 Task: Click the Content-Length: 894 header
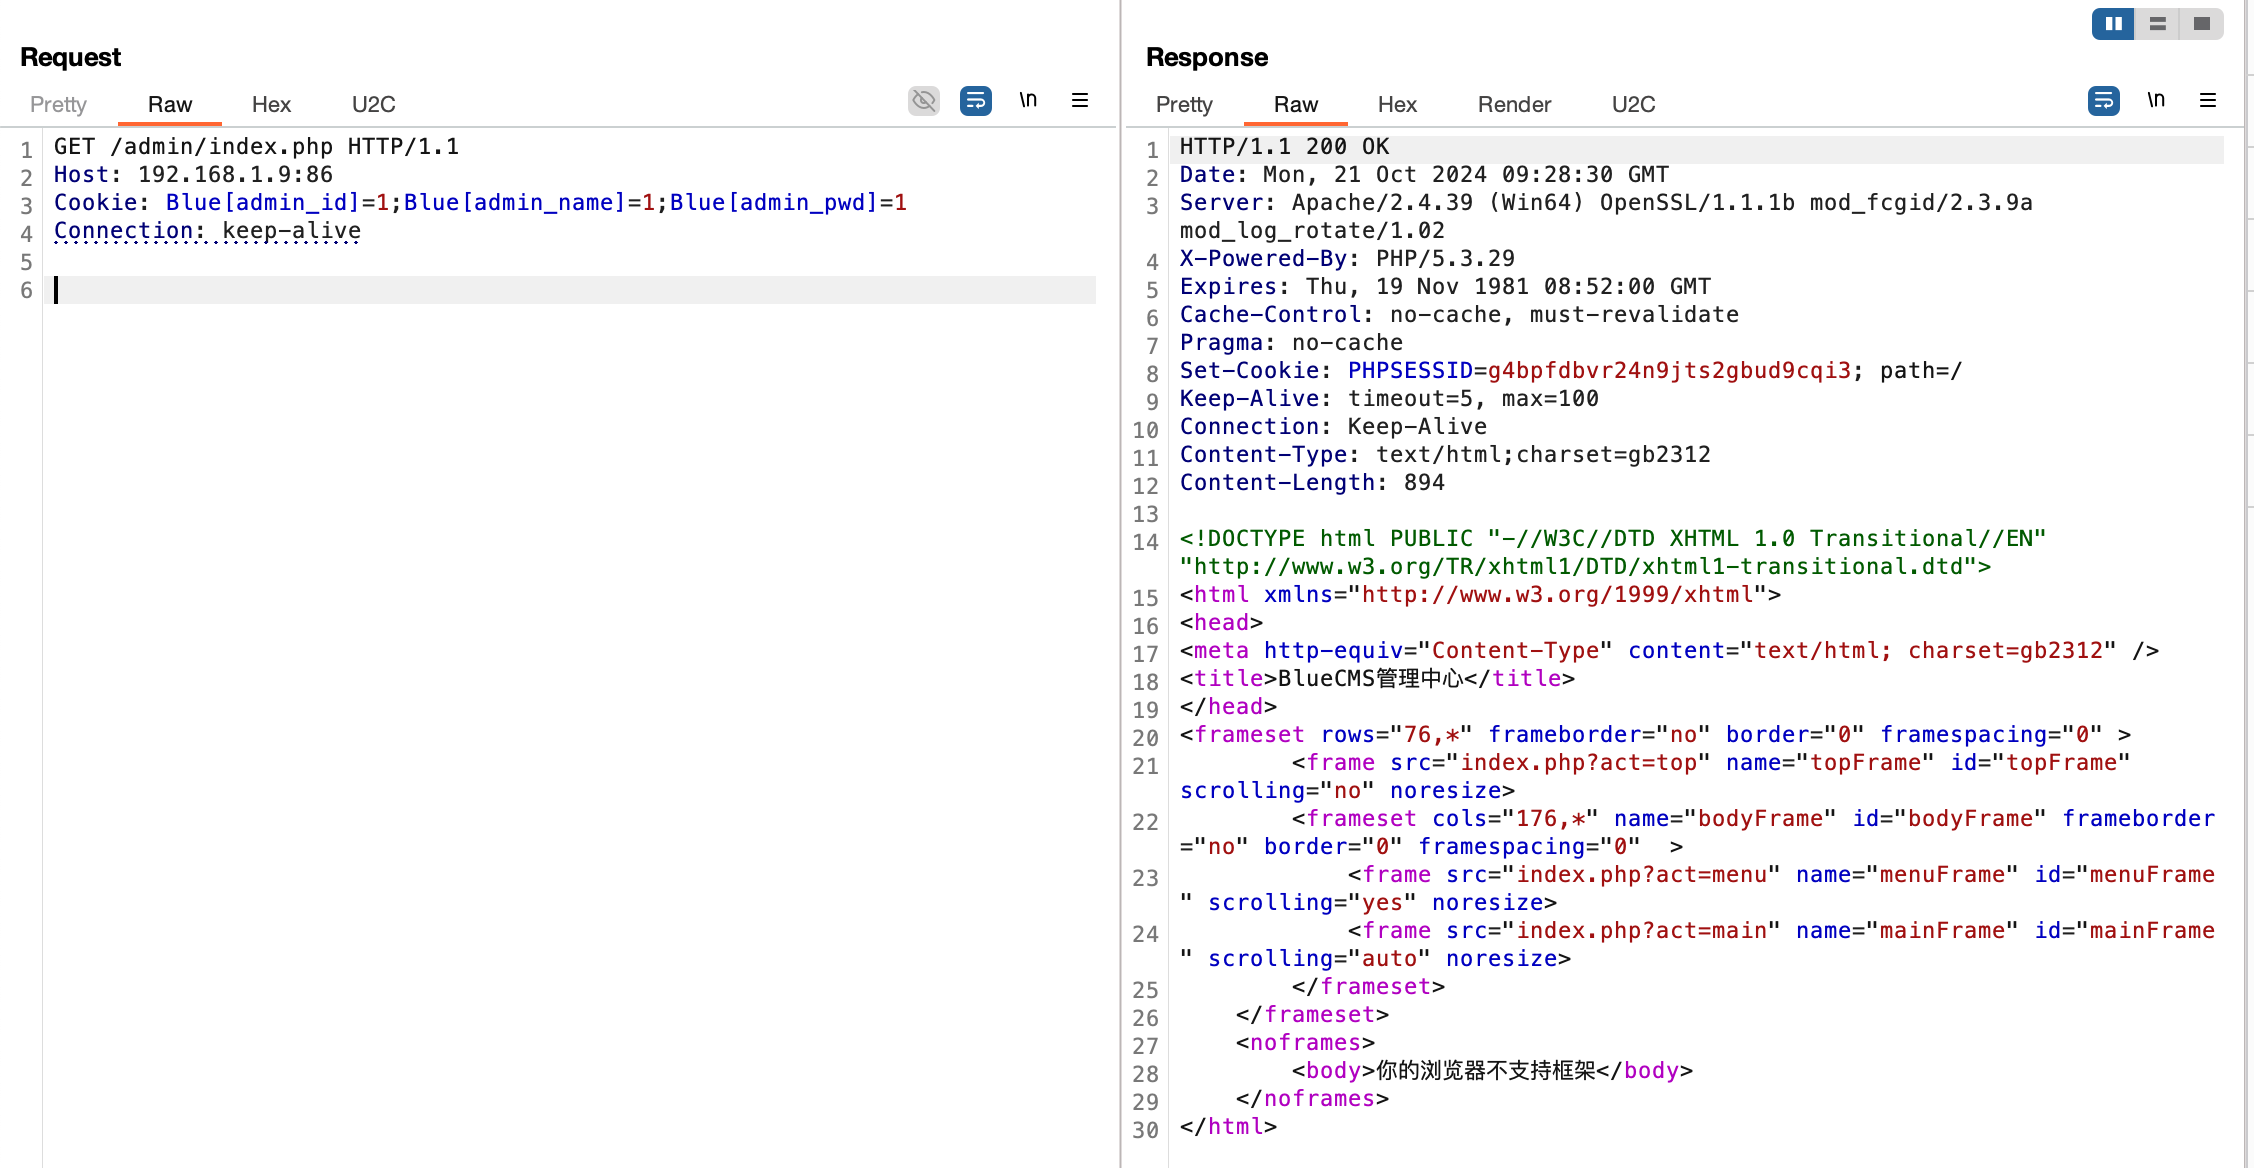(1312, 482)
